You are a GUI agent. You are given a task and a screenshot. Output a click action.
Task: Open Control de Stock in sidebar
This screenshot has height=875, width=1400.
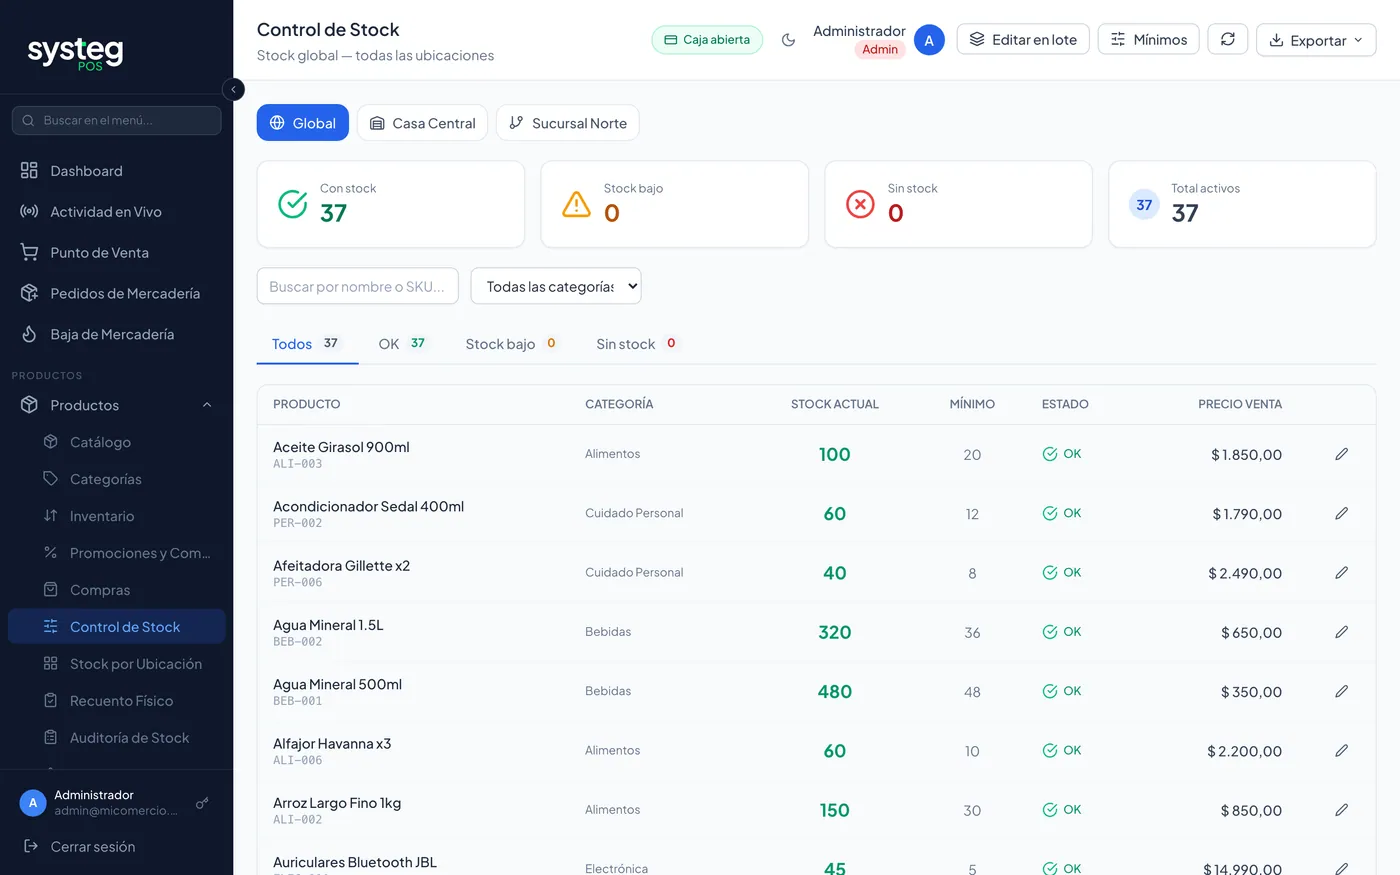(x=116, y=627)
